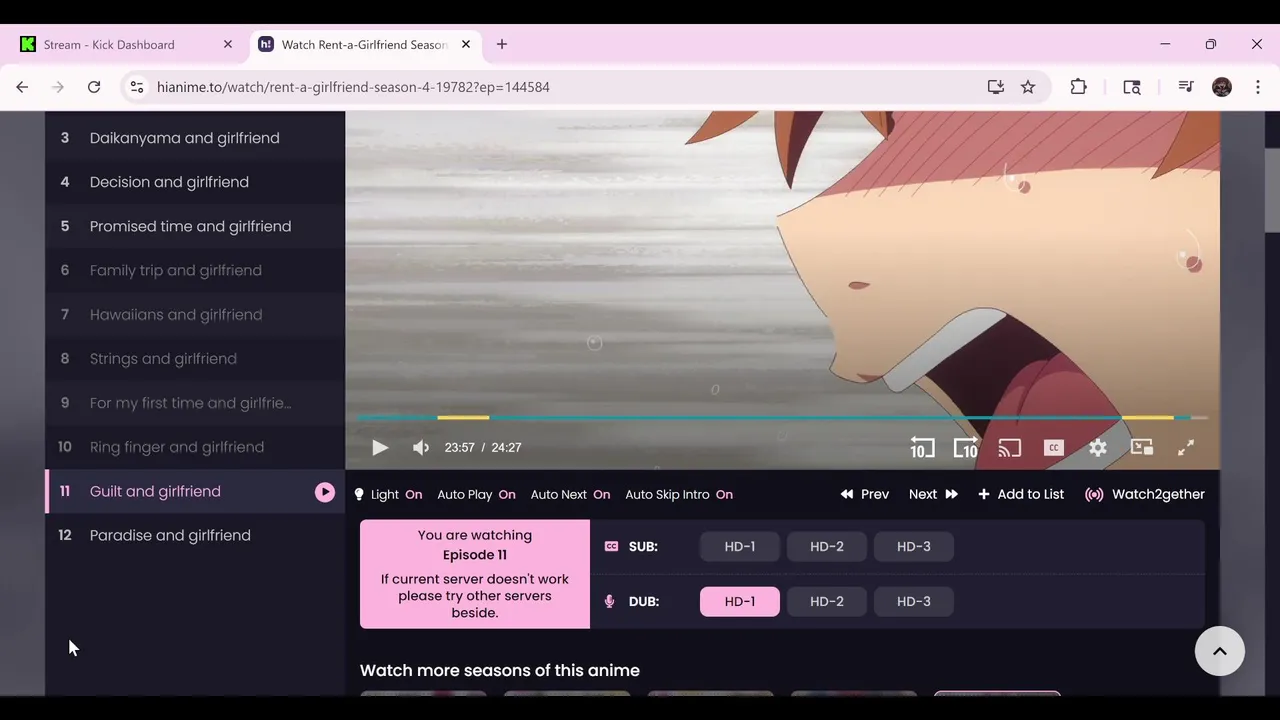
Task: Open video player settings gear
Action: click(x=1098, y=448)
